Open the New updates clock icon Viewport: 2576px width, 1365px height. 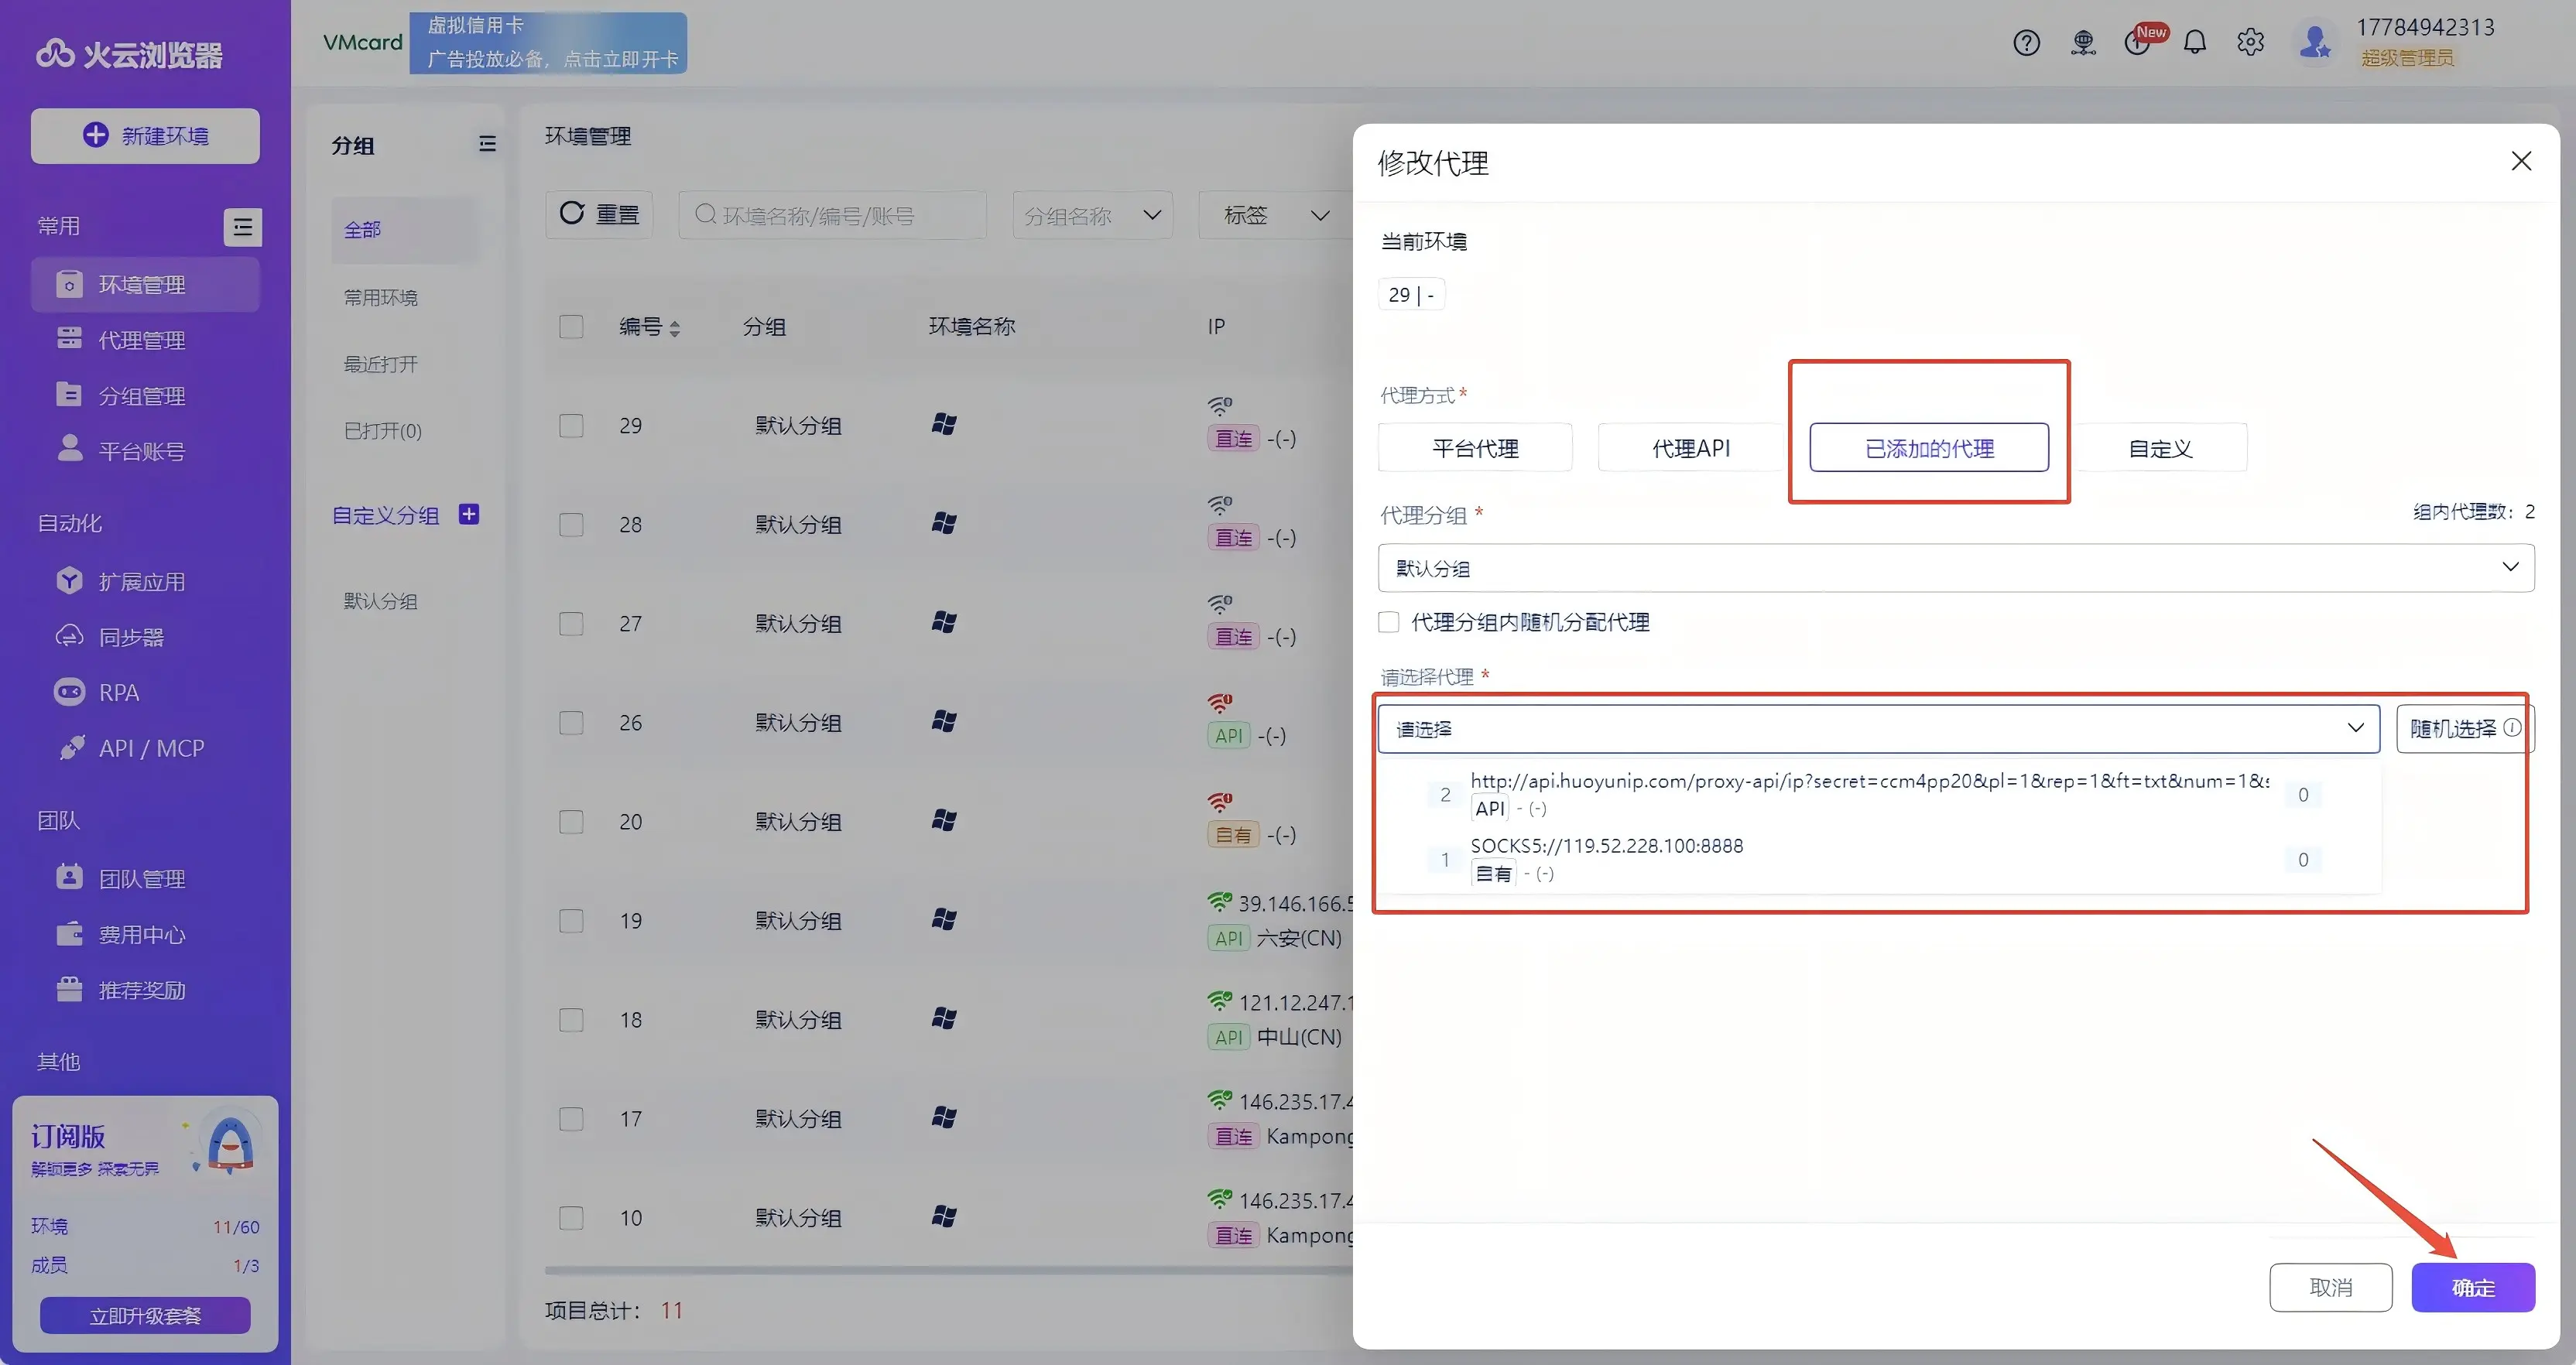2139,43
